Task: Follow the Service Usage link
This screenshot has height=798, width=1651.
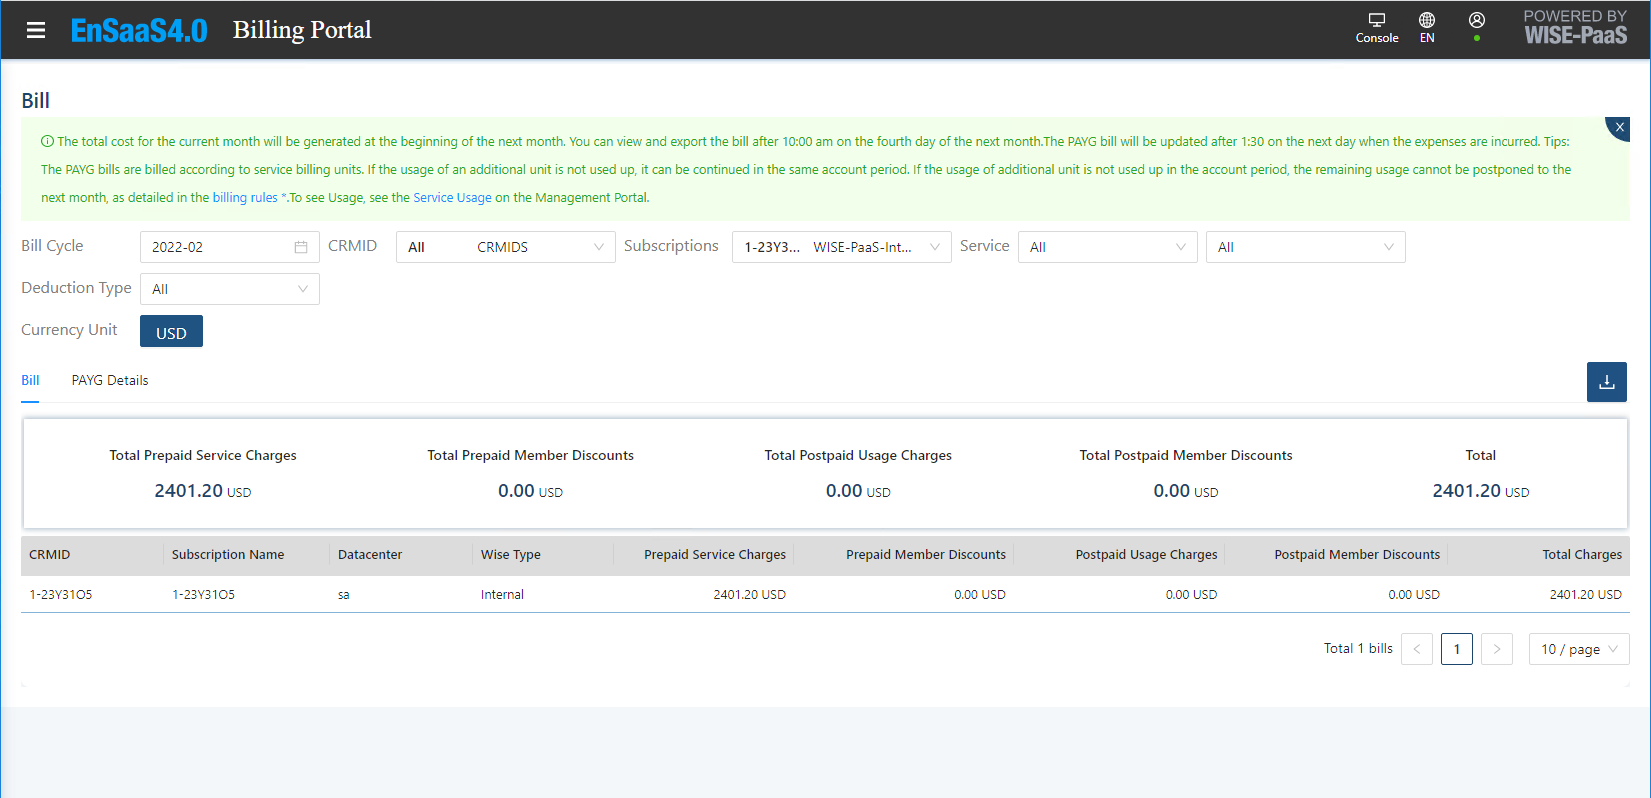Action: click(x=452, y=198)
